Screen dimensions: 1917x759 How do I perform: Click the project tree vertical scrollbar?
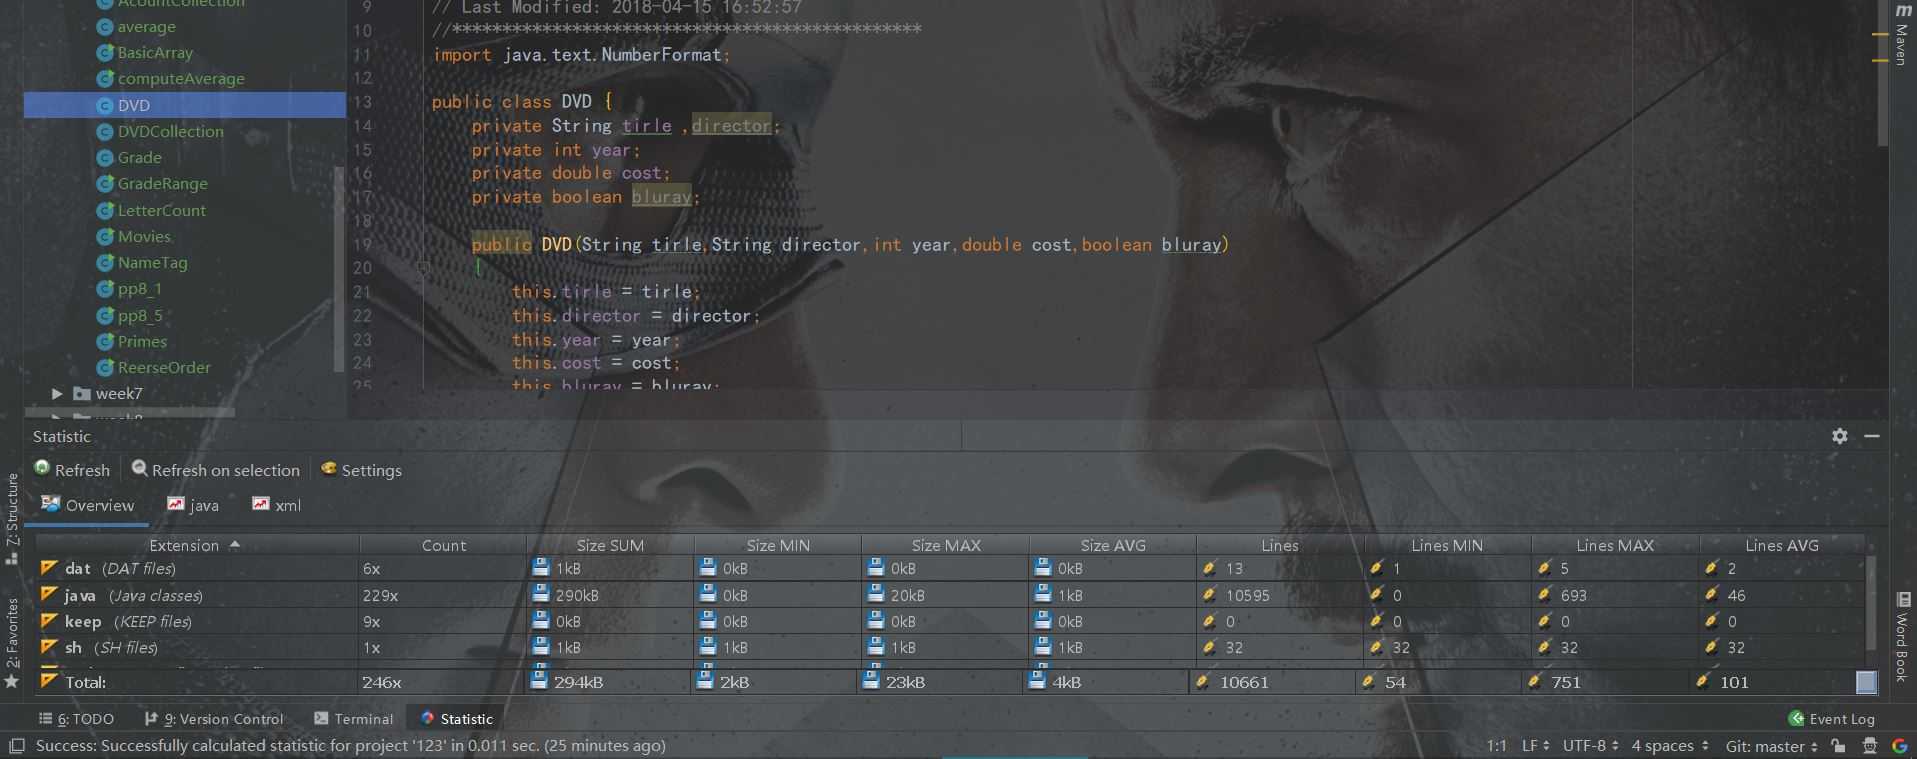point(339,270)
